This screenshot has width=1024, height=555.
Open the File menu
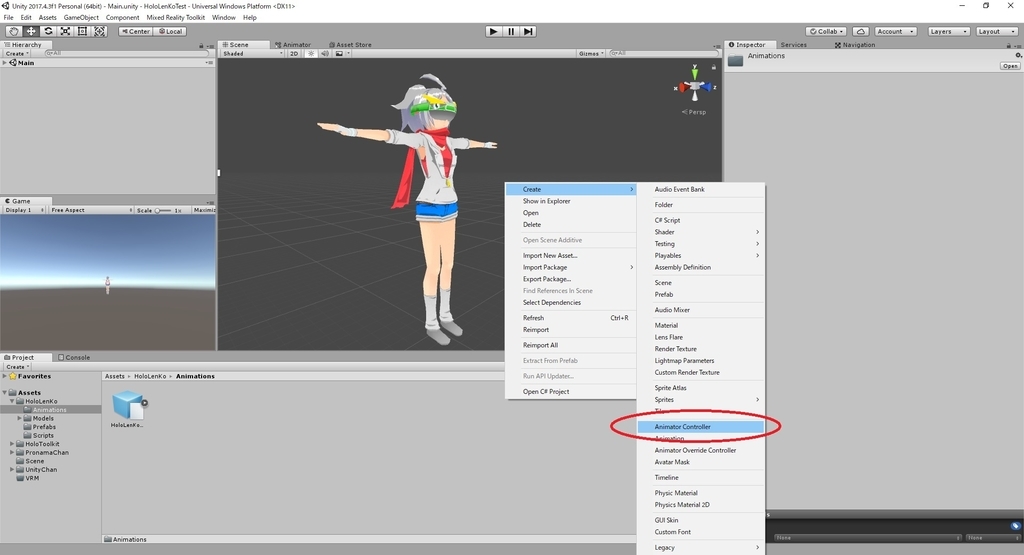tap(8, 18)
